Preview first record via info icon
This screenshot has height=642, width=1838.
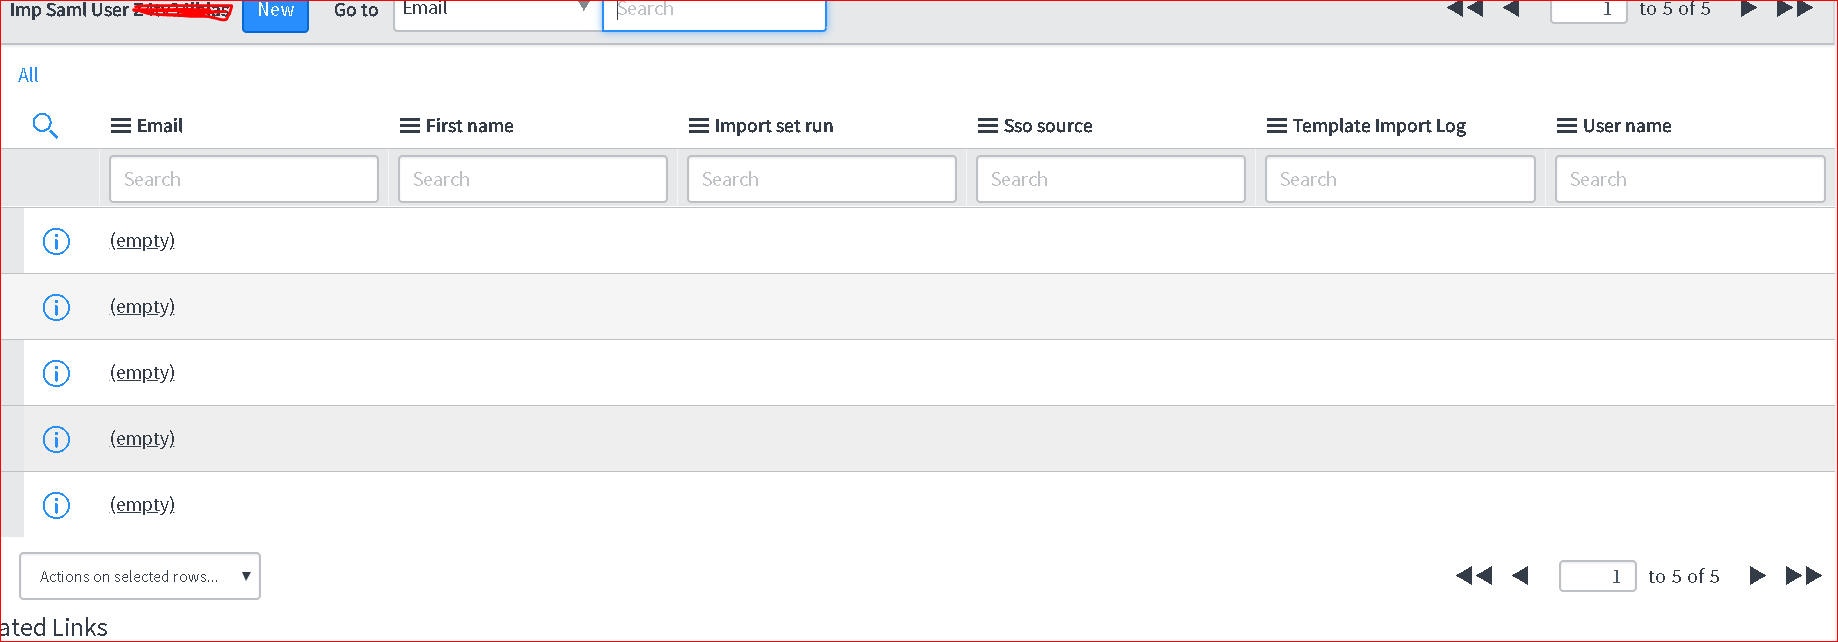tap(56, 241)
